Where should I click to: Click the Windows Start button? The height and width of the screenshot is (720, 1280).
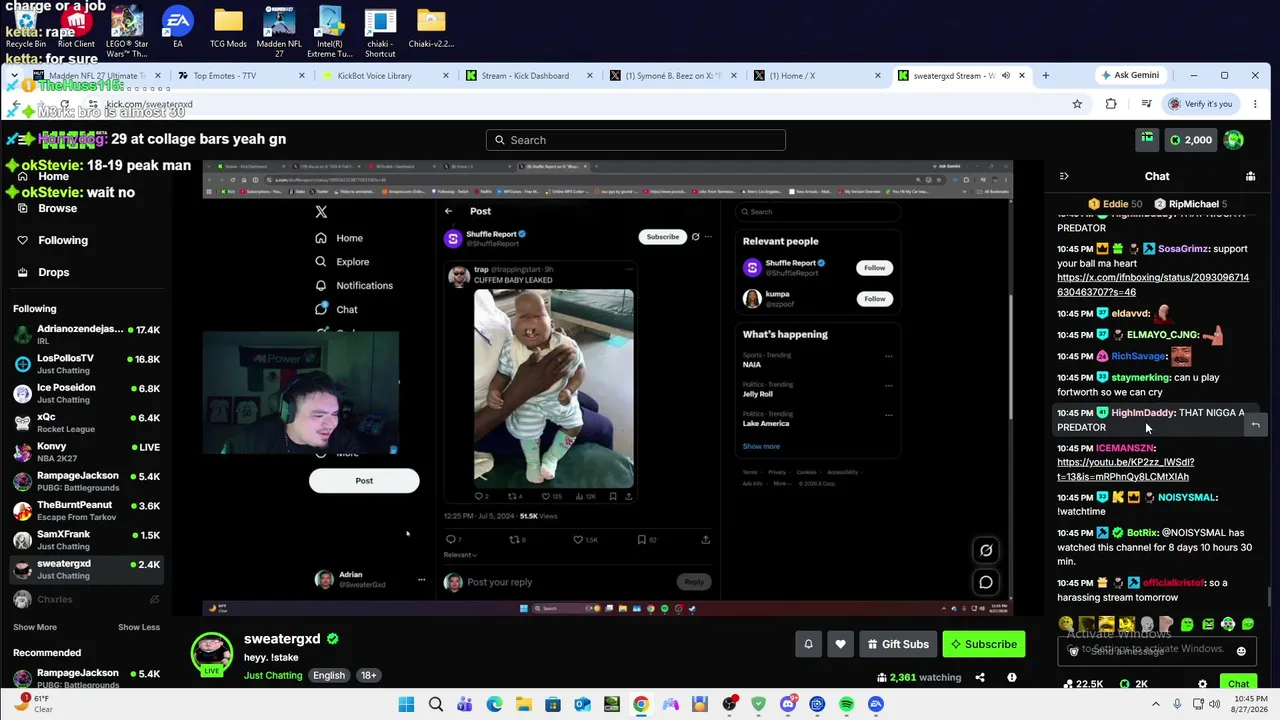tap(406, 704)
